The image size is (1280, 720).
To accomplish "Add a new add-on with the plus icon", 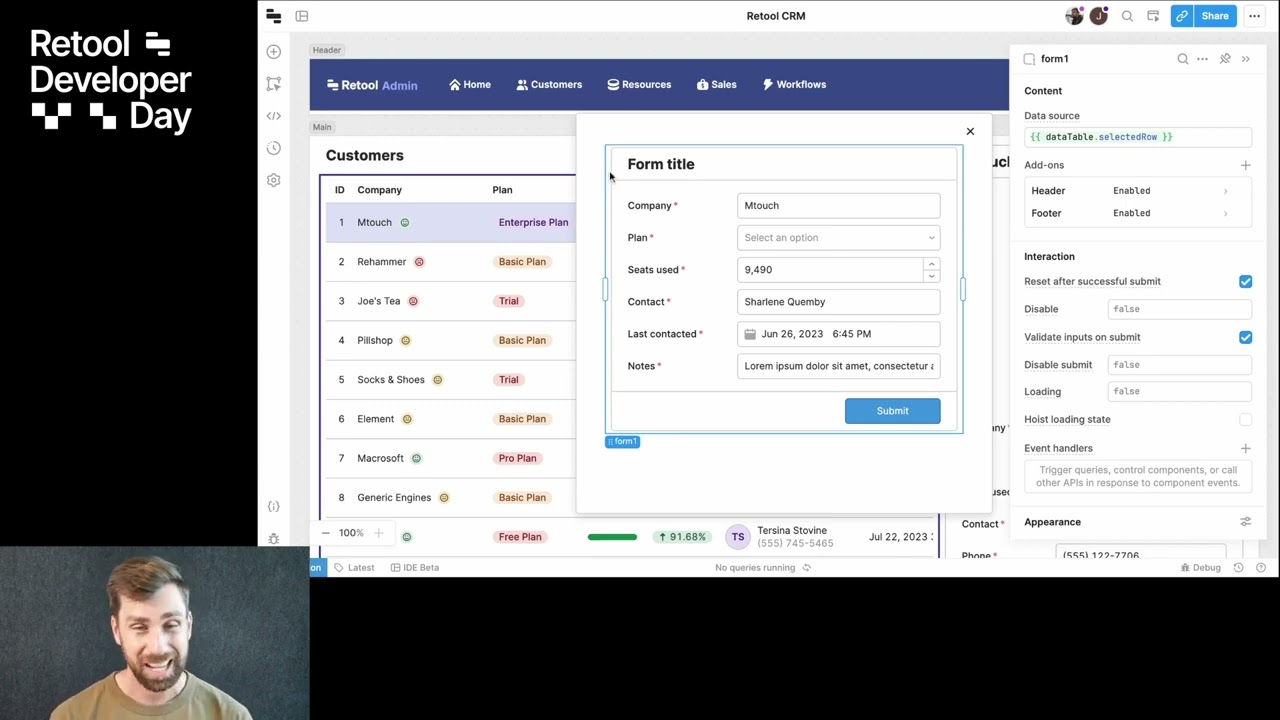I will [1245, 165].
